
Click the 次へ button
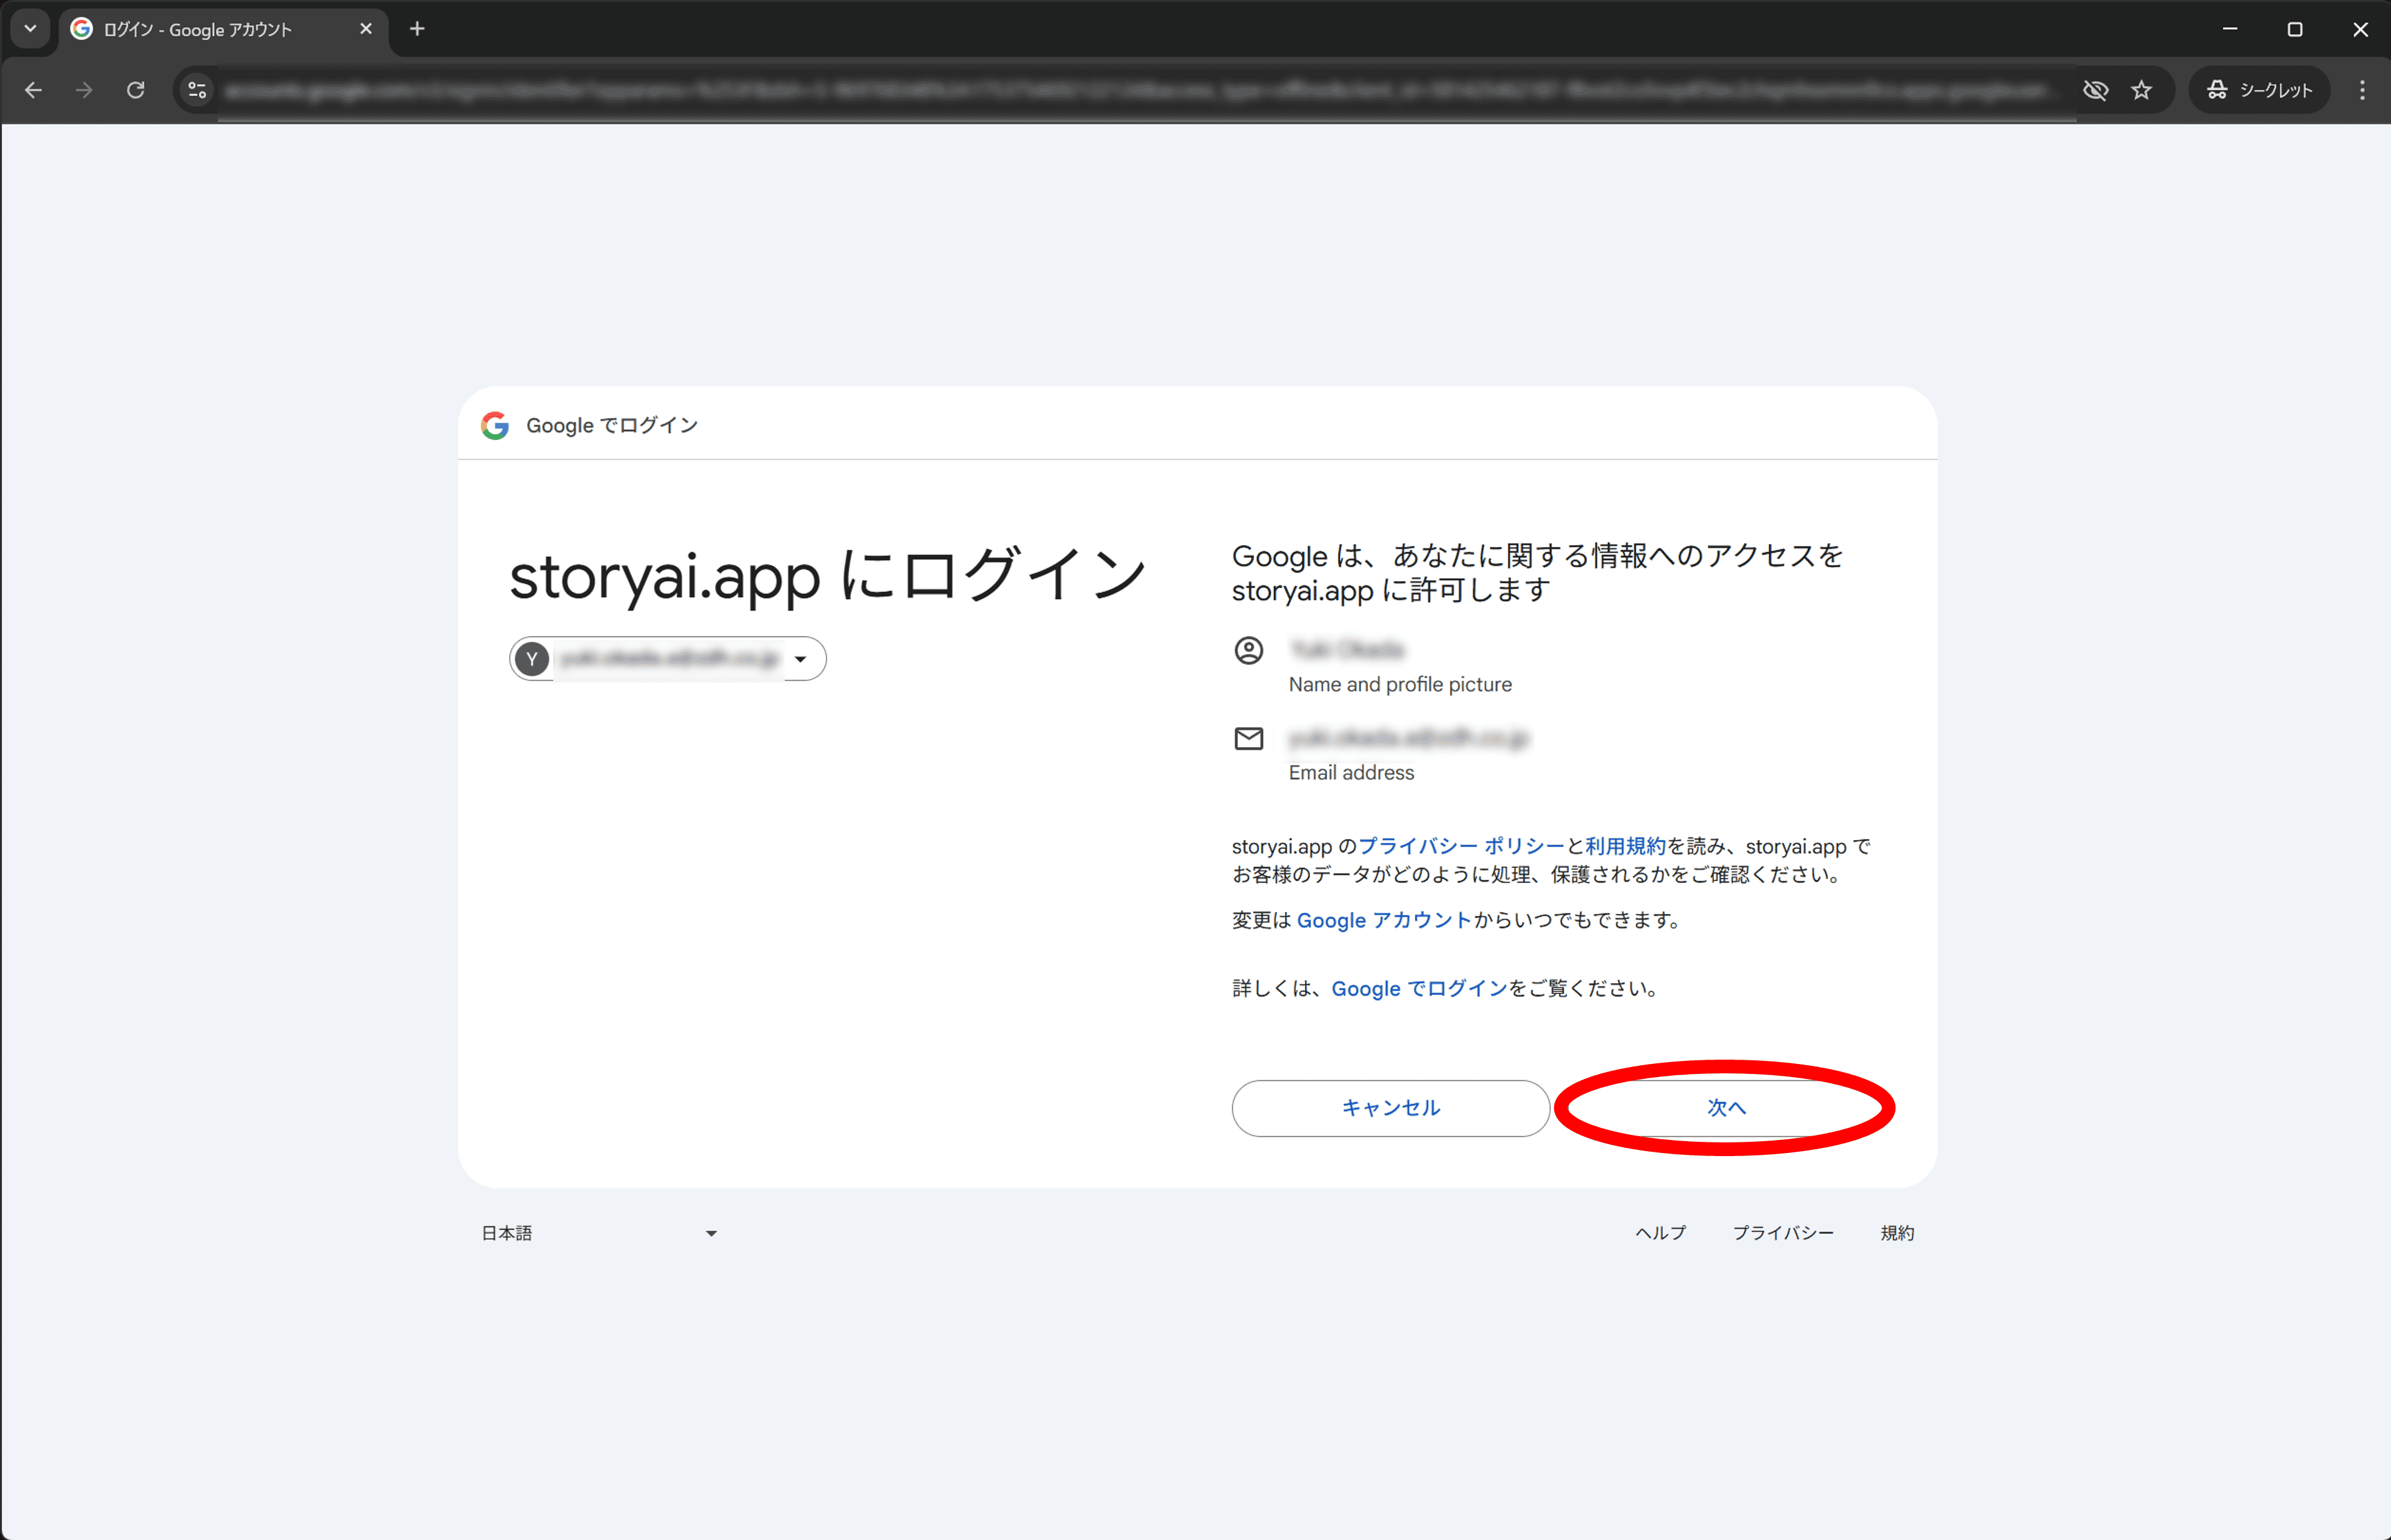tap(1726, 1108)
